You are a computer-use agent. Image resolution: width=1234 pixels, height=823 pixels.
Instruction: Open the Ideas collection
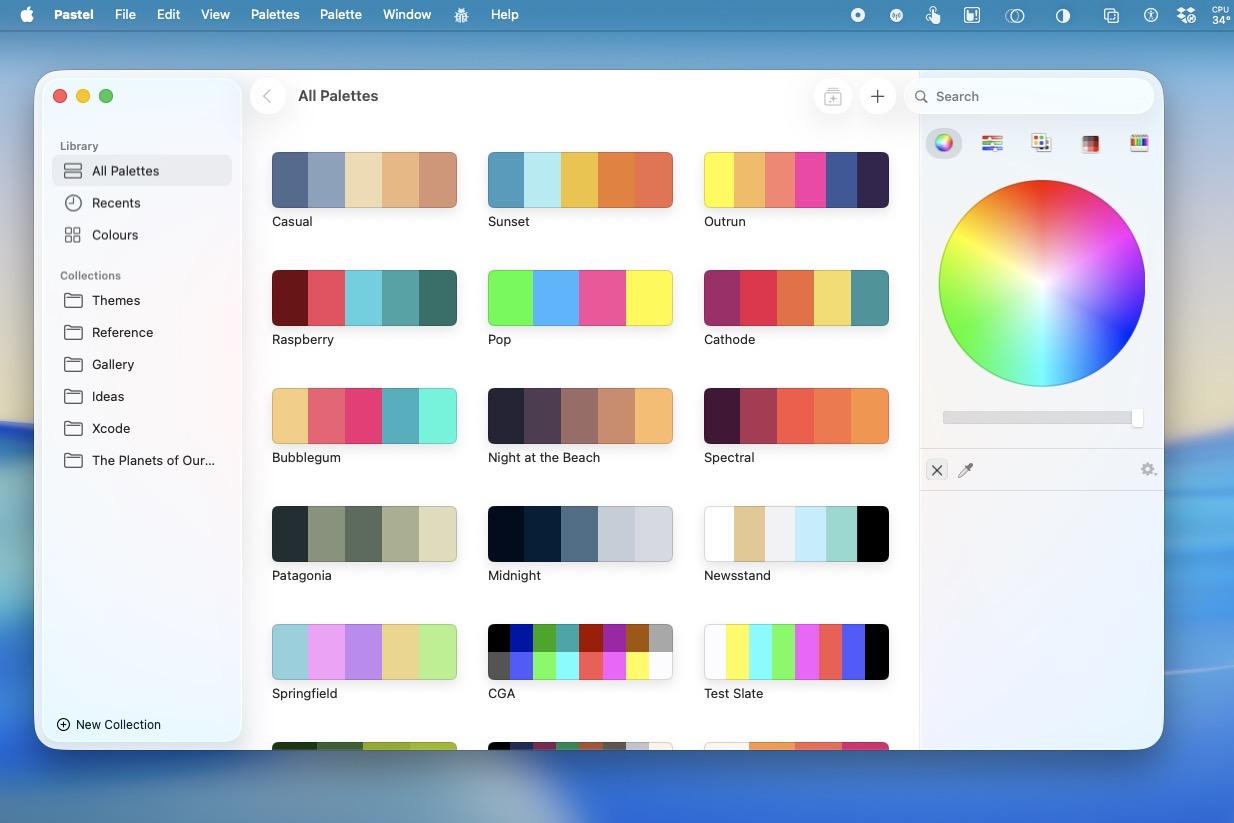[142, 396]
